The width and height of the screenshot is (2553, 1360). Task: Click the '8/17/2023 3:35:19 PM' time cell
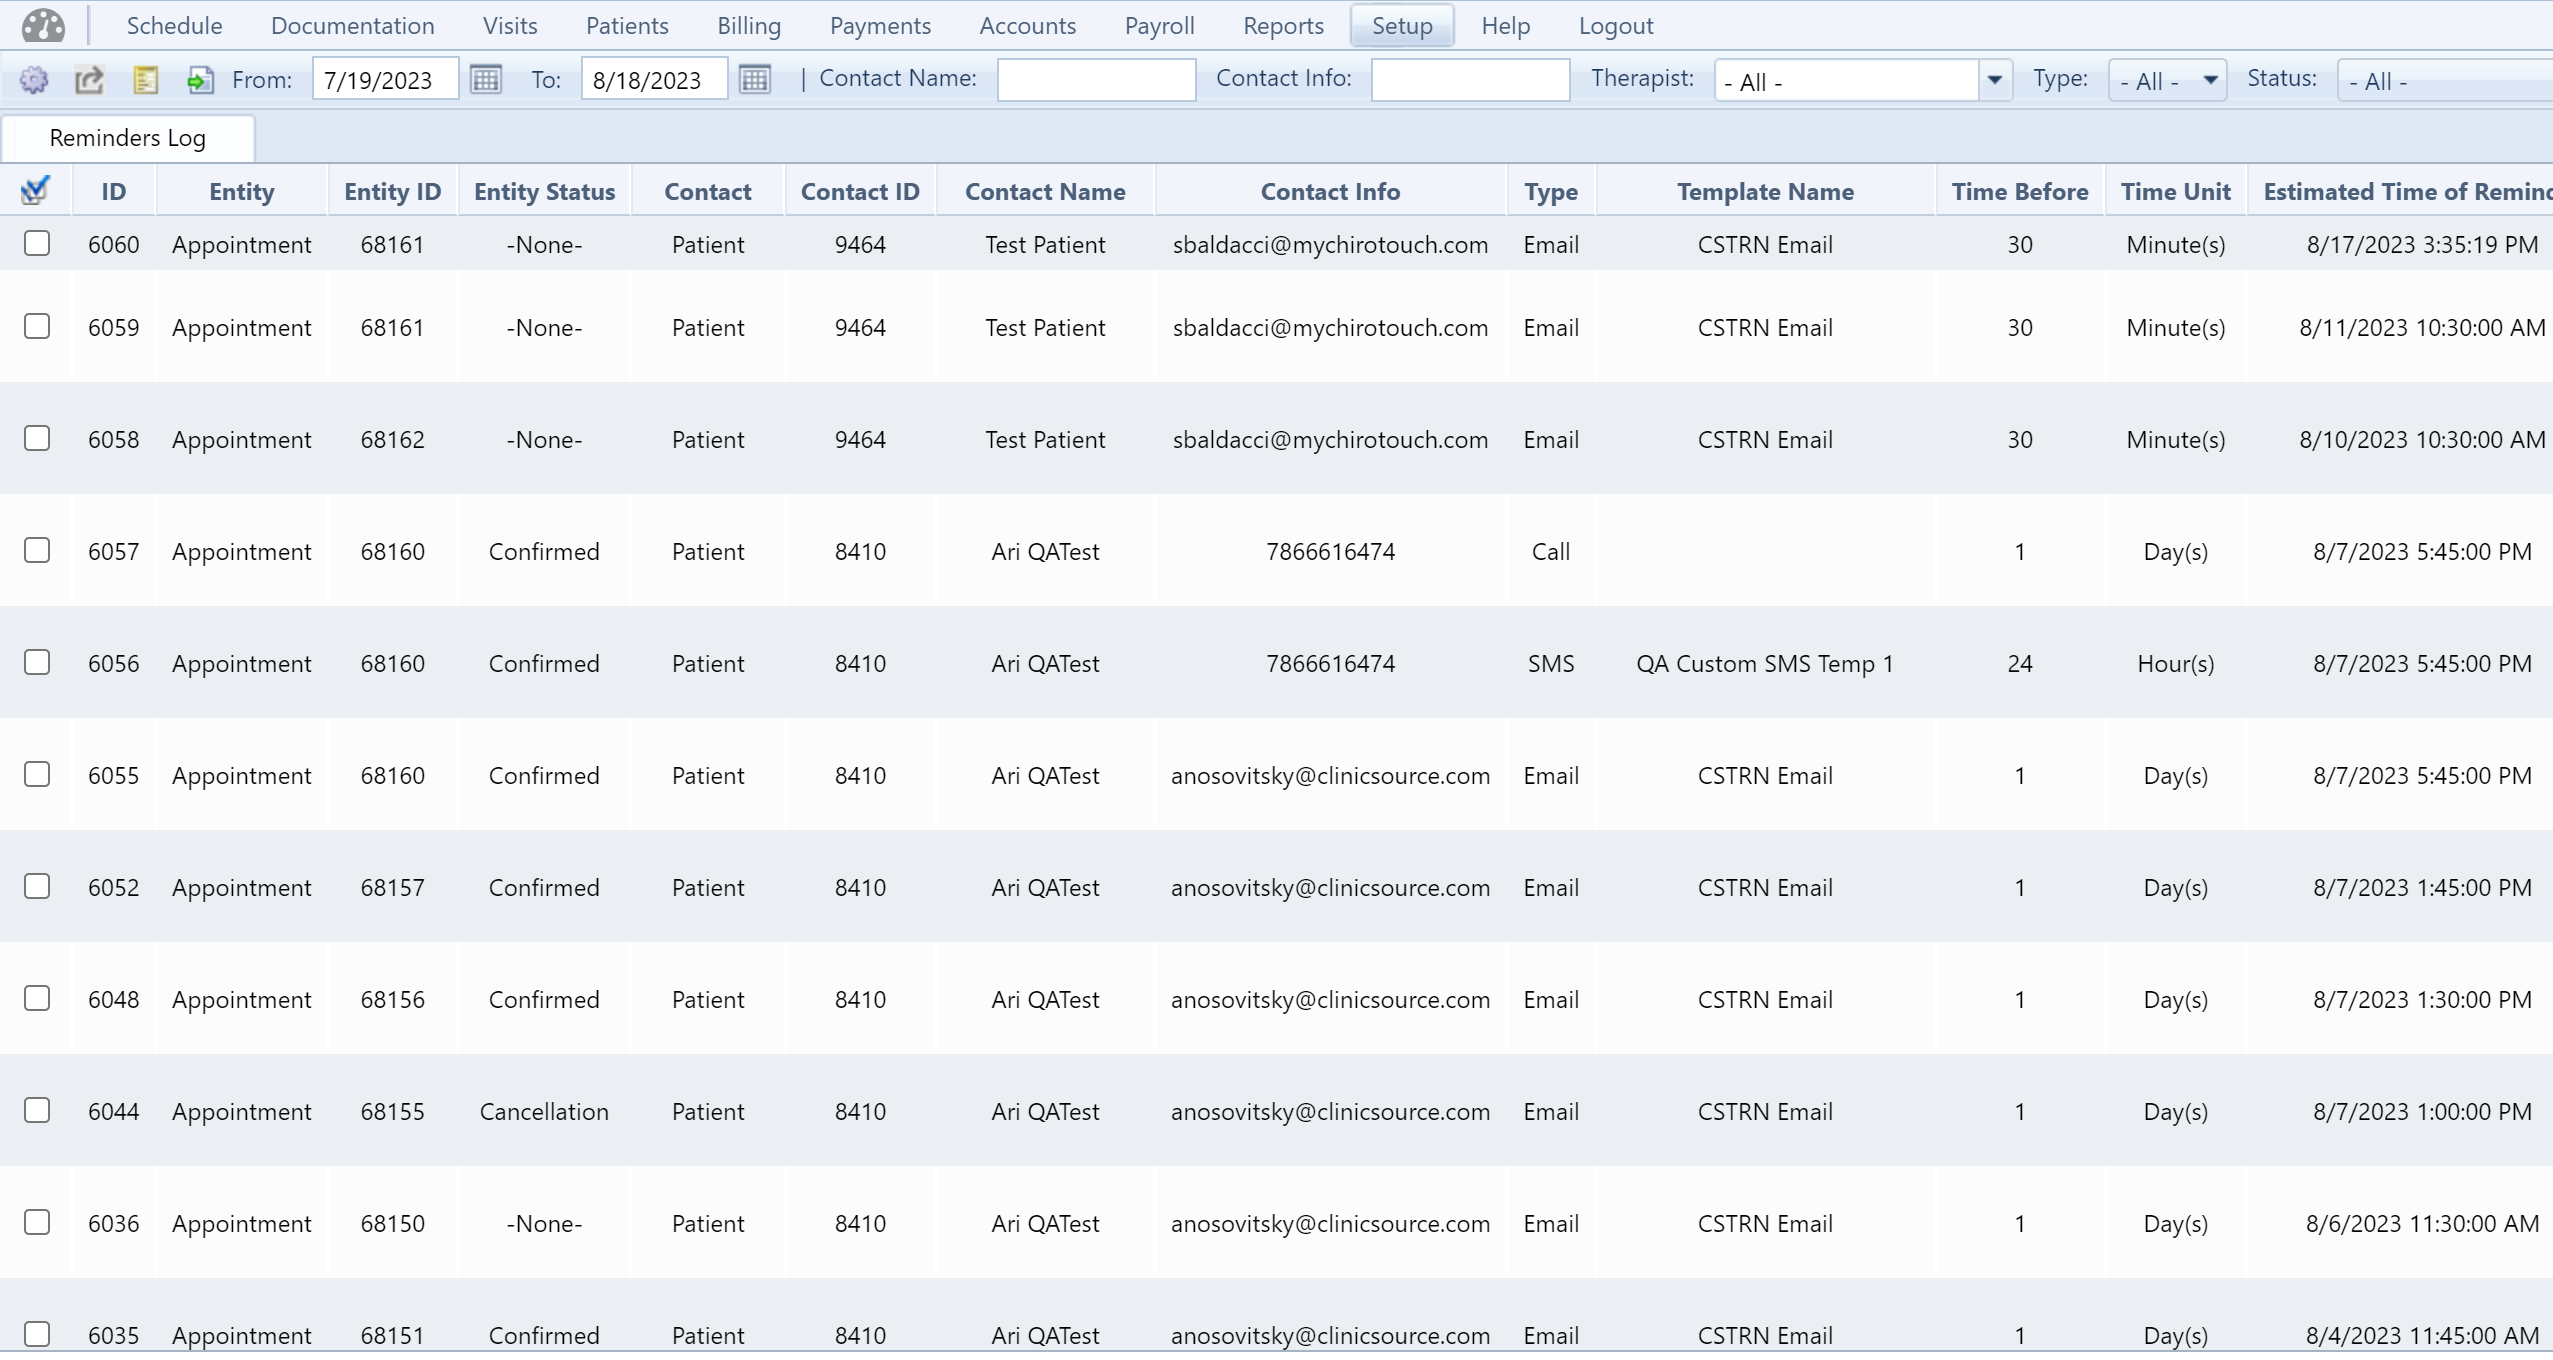(x=2422, y=244)
